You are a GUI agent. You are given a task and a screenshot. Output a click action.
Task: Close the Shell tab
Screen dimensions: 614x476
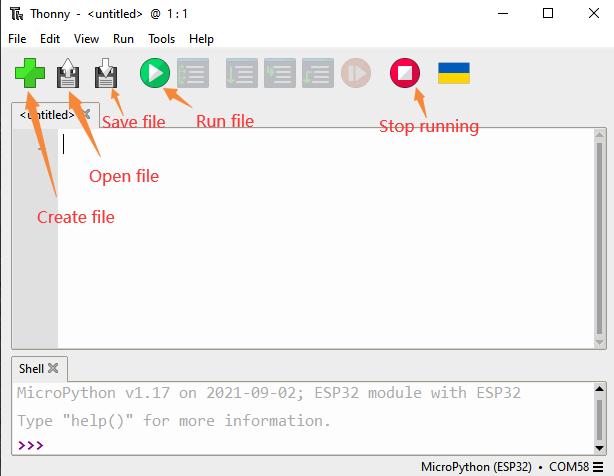[53, 368]
